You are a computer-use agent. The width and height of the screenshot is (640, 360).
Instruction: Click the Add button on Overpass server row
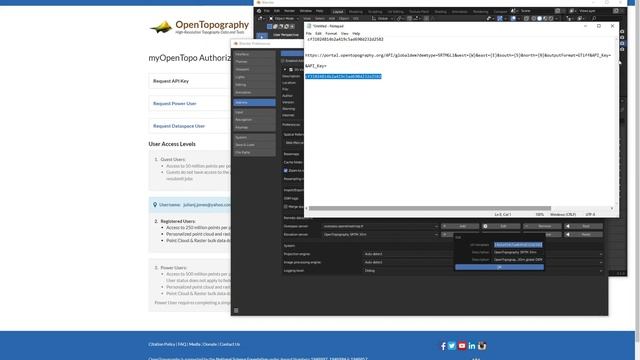pyautogui.click(x=460, y=226)
